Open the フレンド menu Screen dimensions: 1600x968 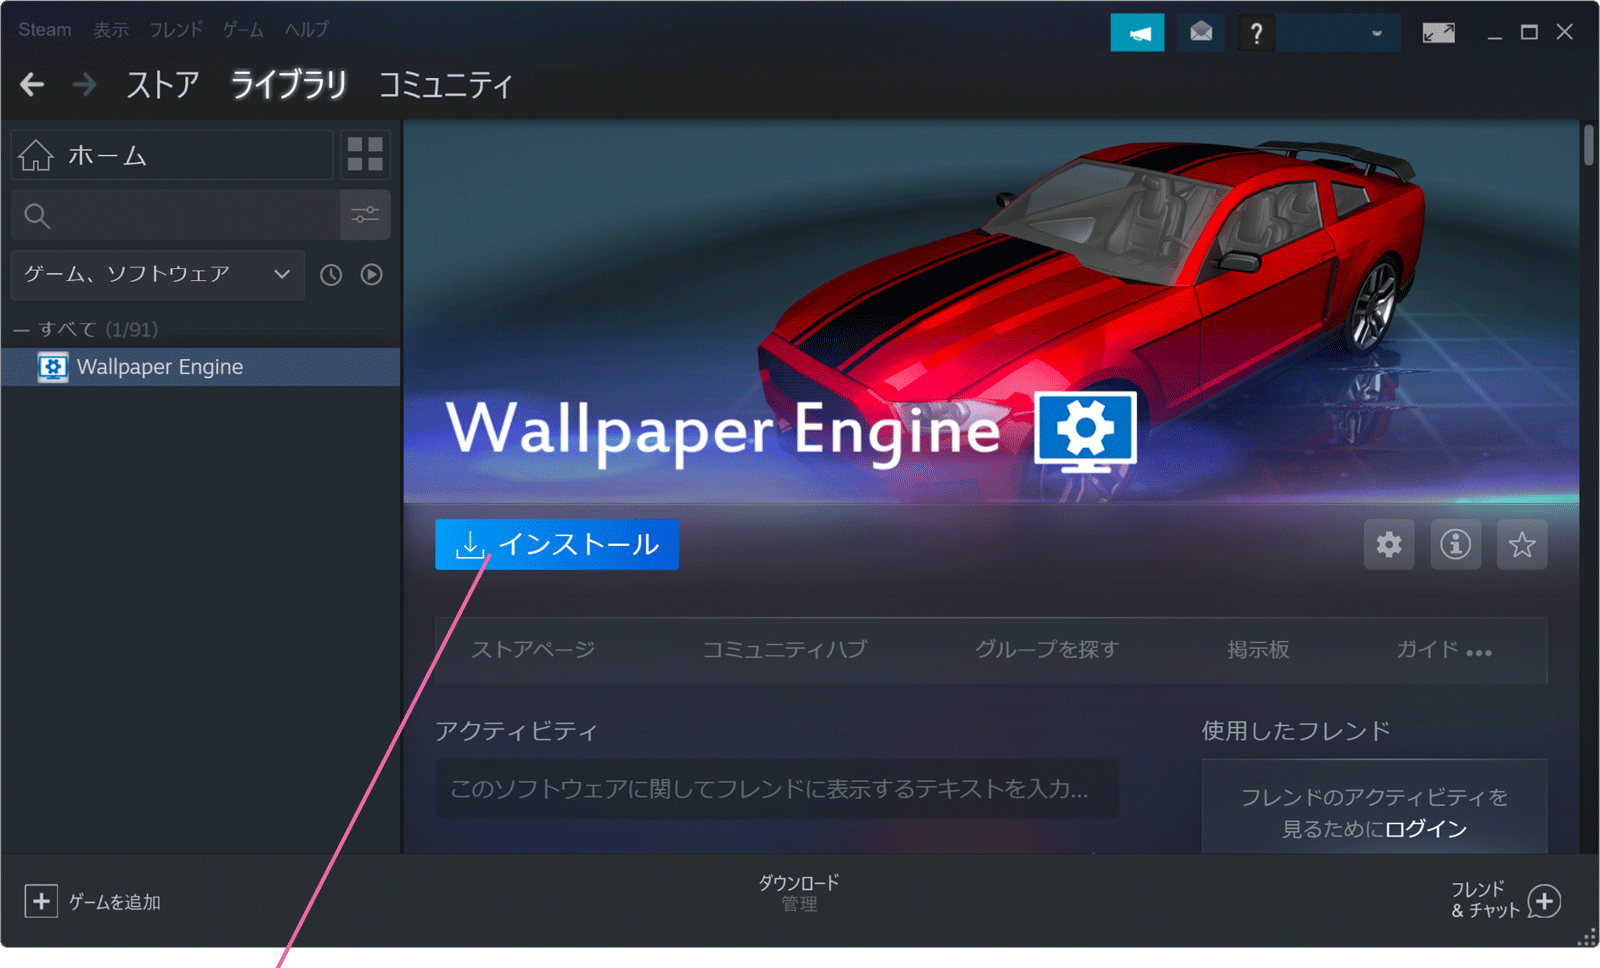[x=176, y=30]
